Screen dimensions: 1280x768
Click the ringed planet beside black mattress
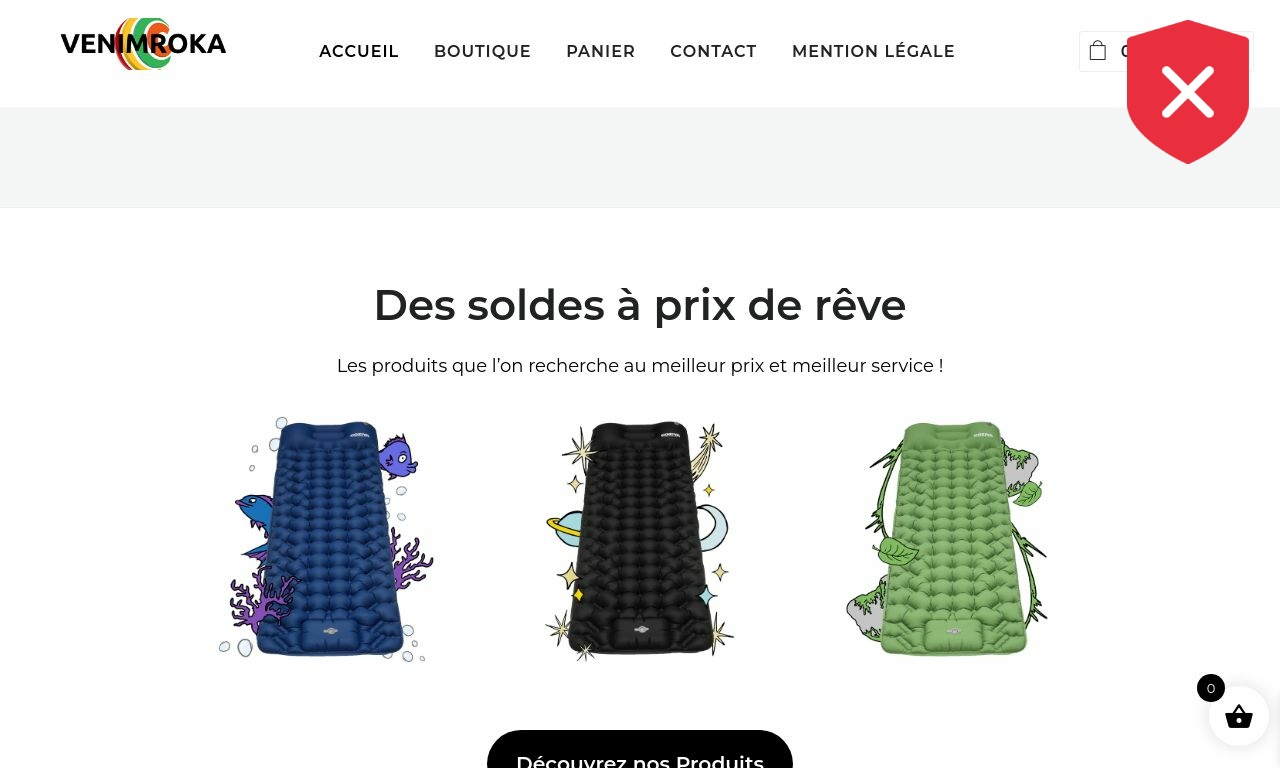pos(565,529)
